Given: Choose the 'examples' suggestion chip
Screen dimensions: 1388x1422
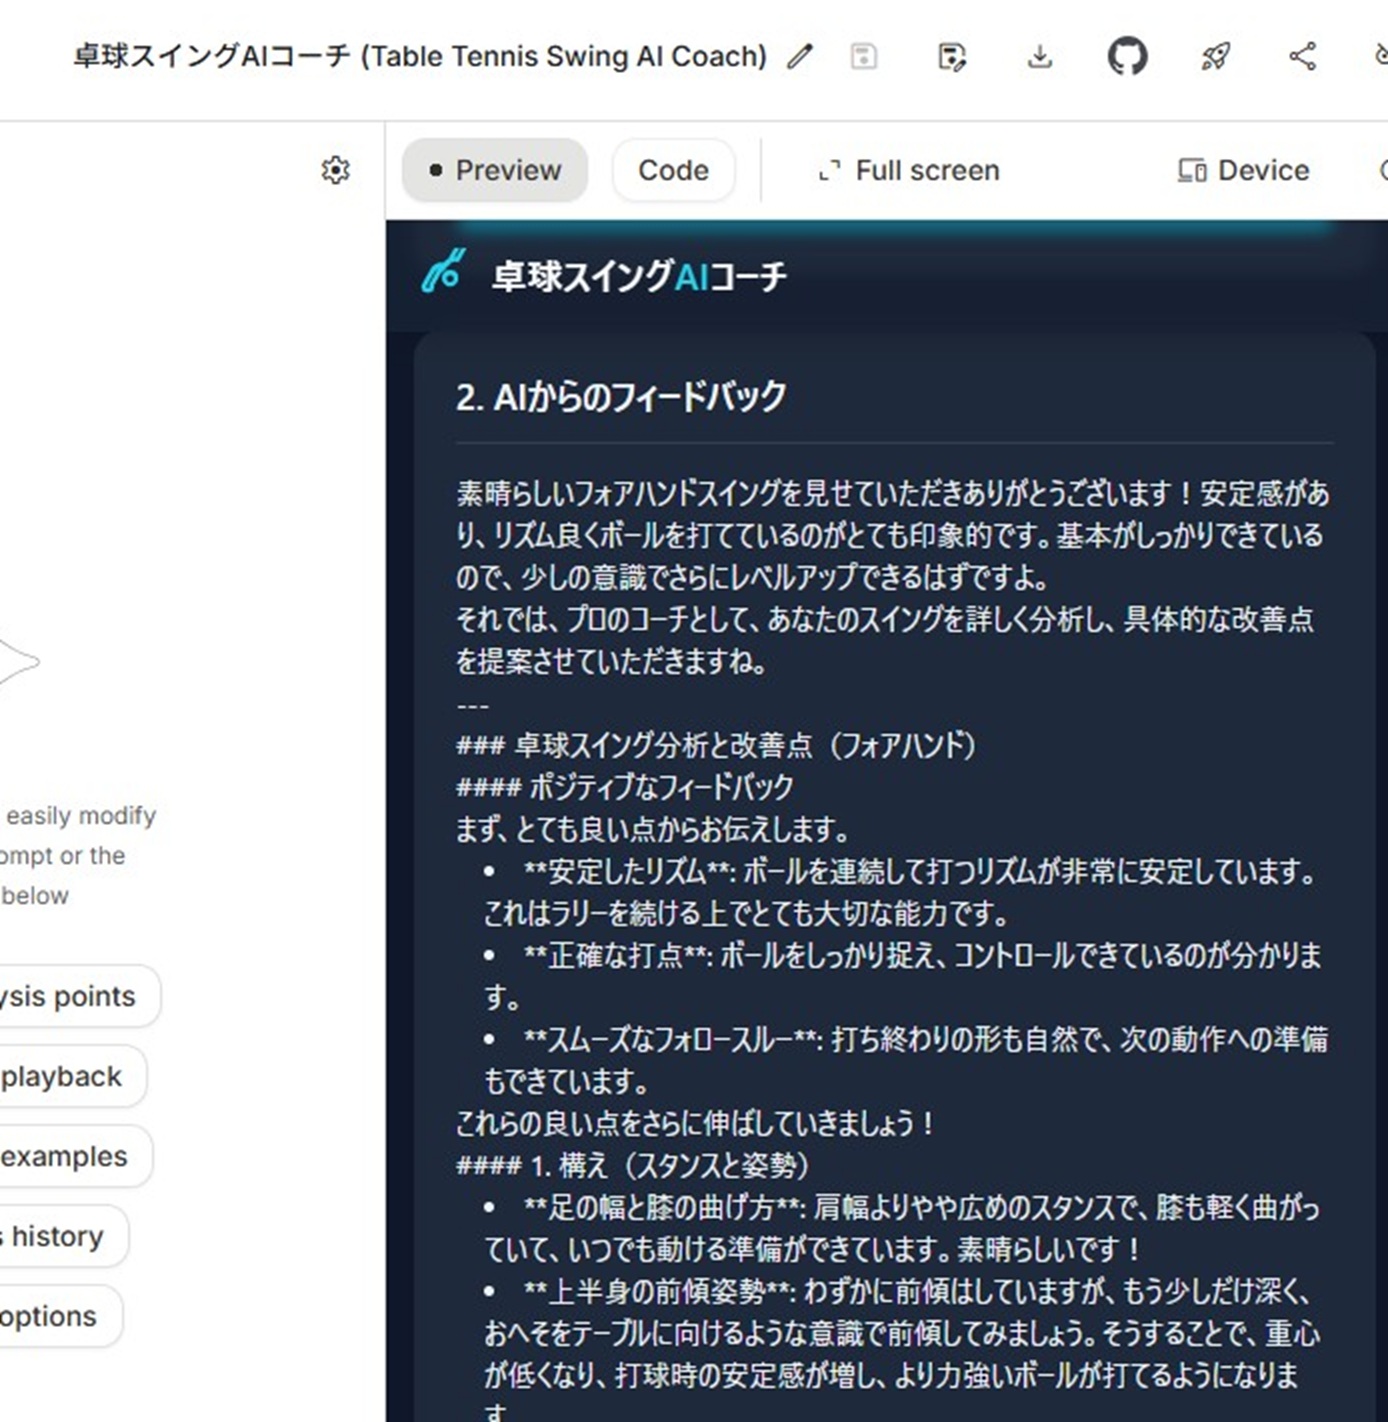Looking at the screenshot, I should (x=65, y=1156).
